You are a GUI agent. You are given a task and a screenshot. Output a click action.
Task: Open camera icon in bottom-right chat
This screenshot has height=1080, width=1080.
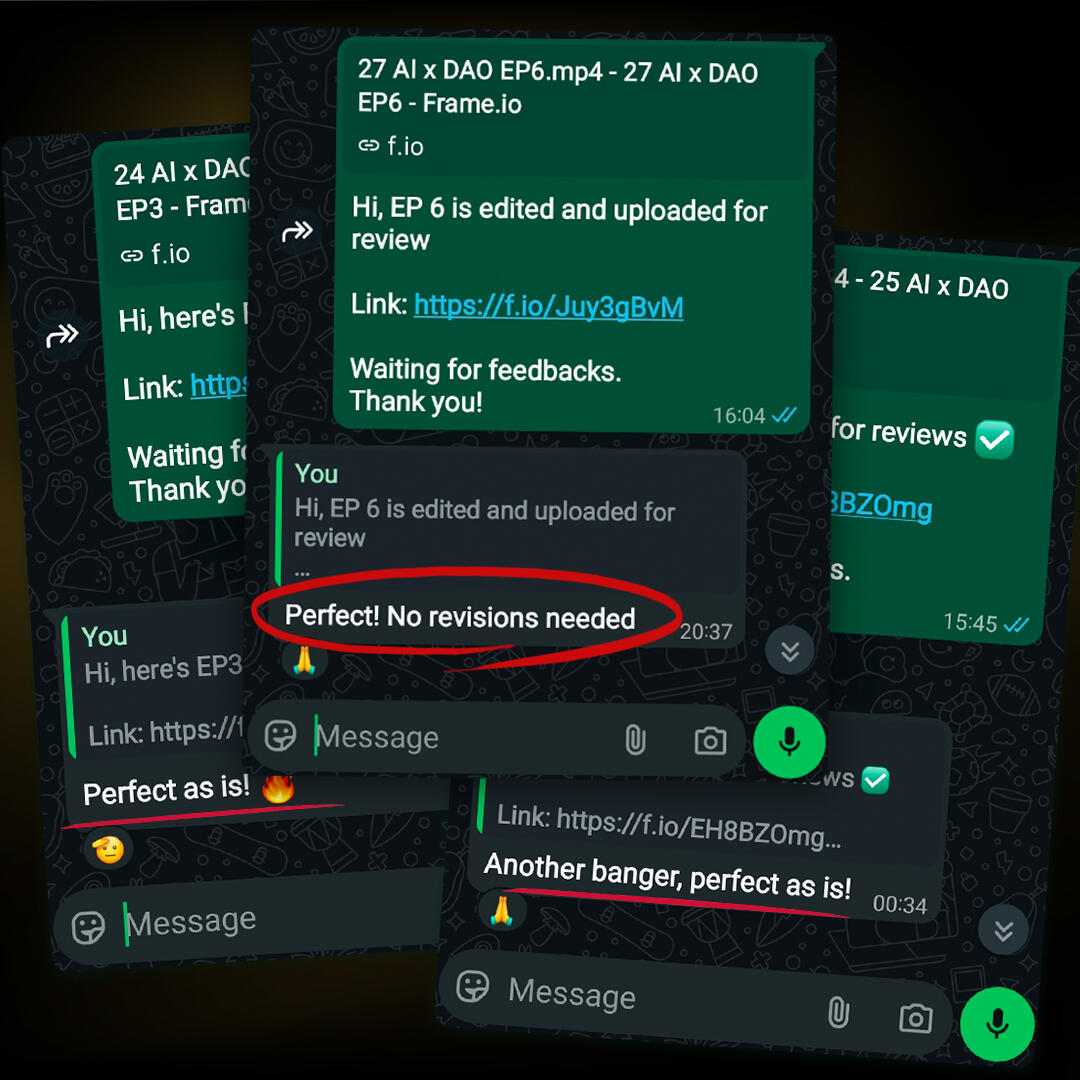(x=915, y=1018)
